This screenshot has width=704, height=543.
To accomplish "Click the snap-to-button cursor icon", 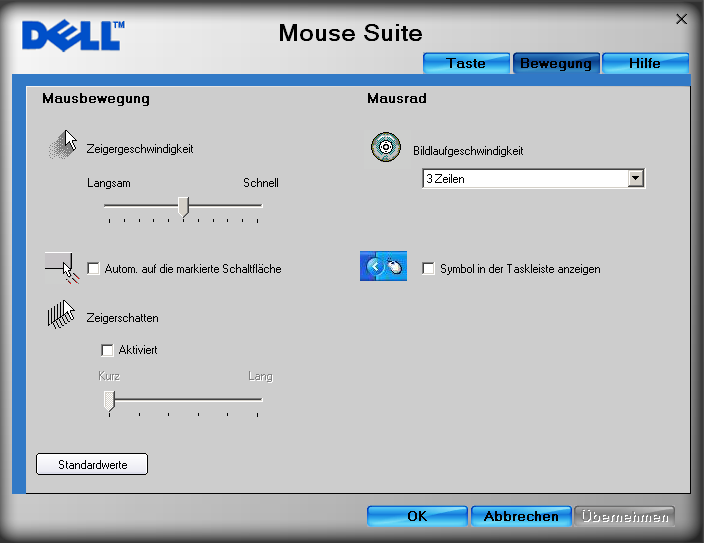I will 62,268.
